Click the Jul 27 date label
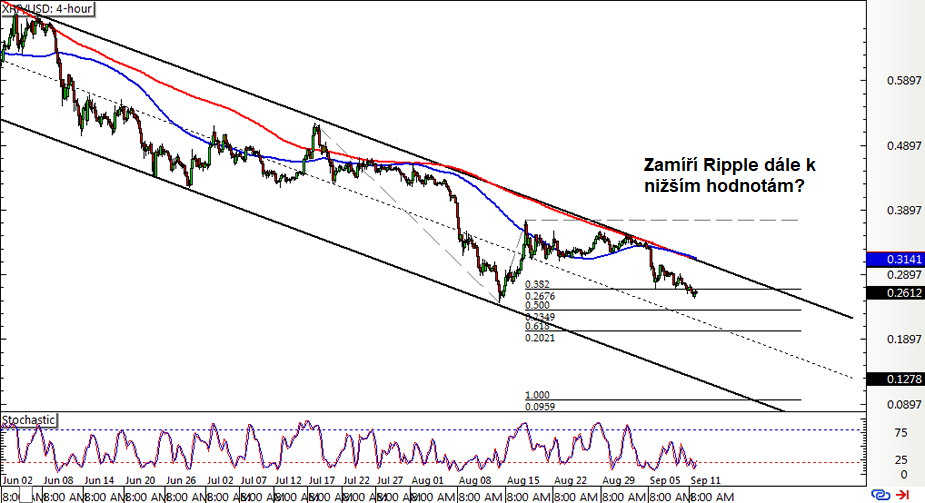This screenshot has height=503, width=925. click(x=390, y=481)
